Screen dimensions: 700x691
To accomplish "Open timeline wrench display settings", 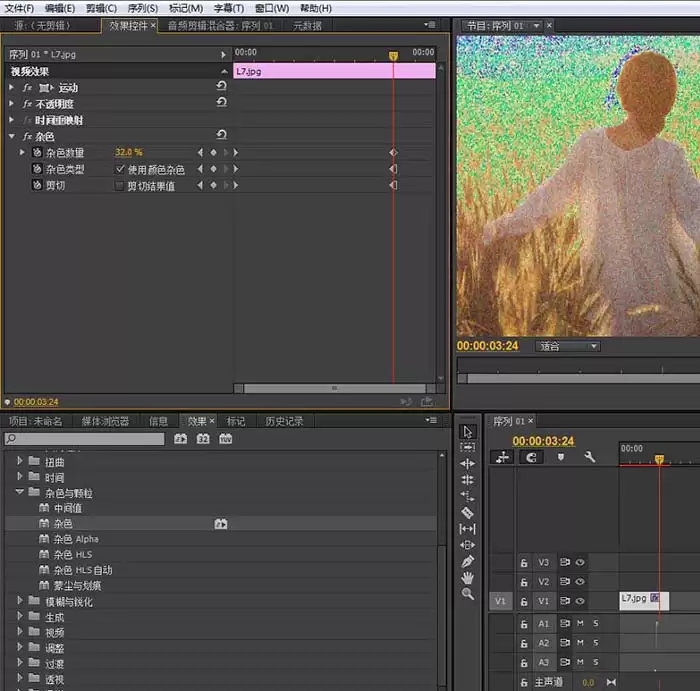I will (x=590, y=457).
